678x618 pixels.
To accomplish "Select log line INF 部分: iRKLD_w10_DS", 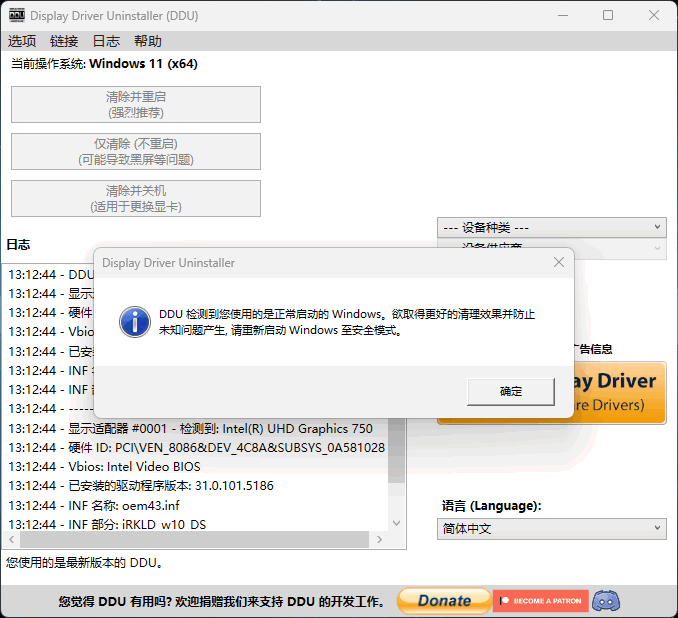I will 107,525.
